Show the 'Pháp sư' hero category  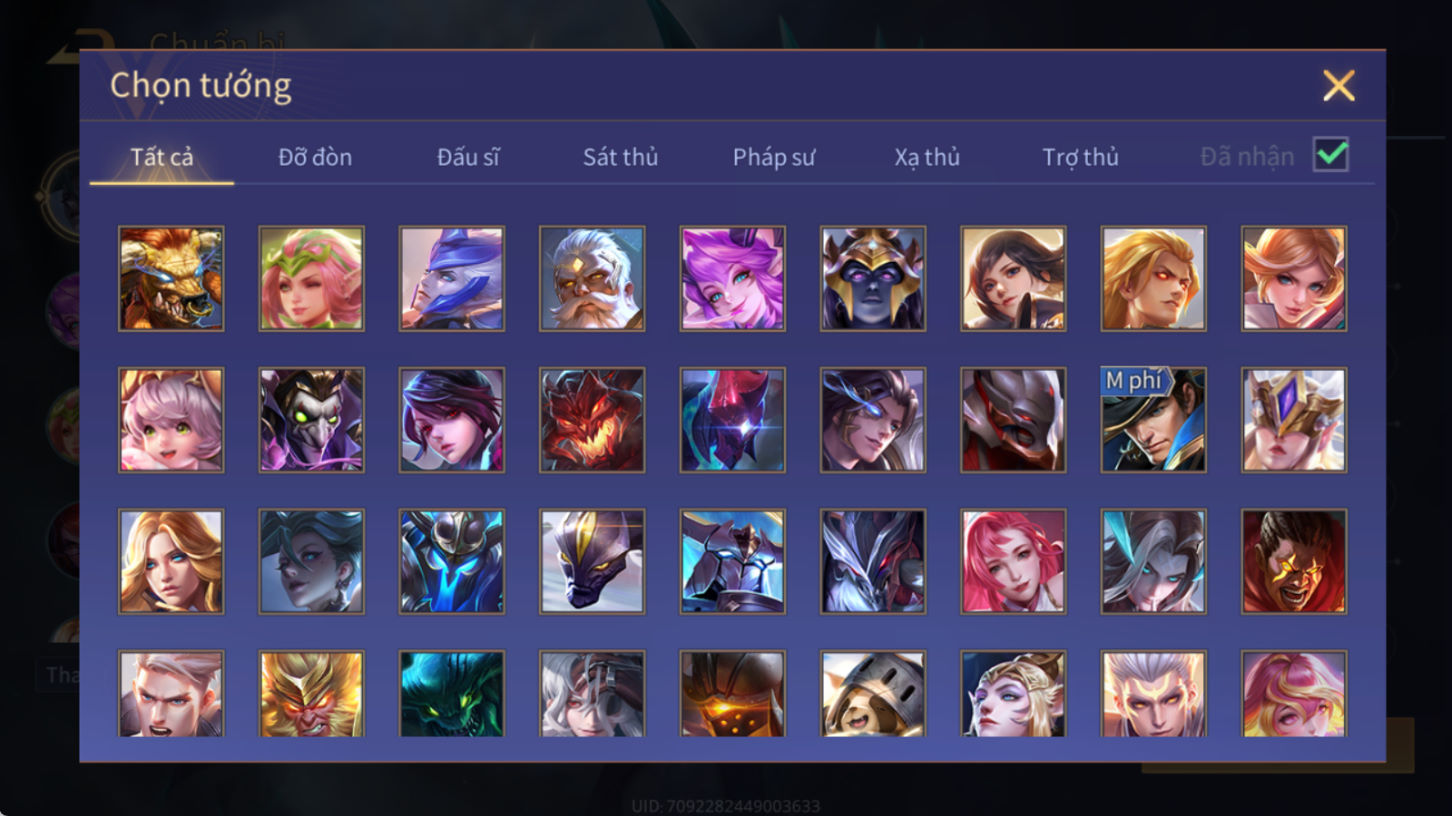[774, 157]
